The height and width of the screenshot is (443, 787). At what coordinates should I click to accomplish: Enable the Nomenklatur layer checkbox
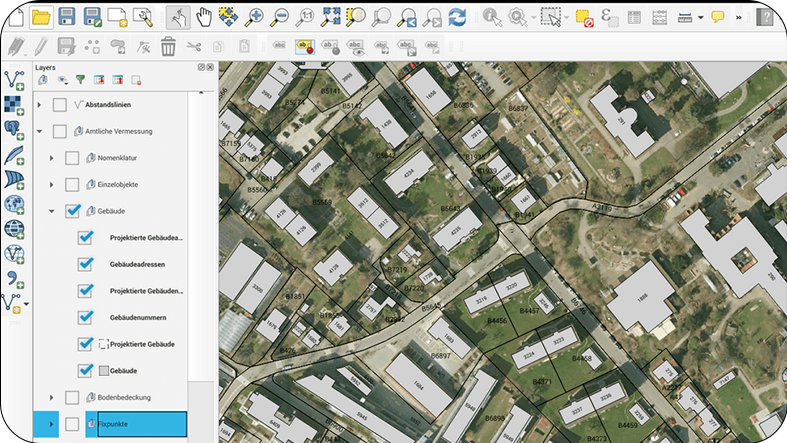click(x=72, y=158)
